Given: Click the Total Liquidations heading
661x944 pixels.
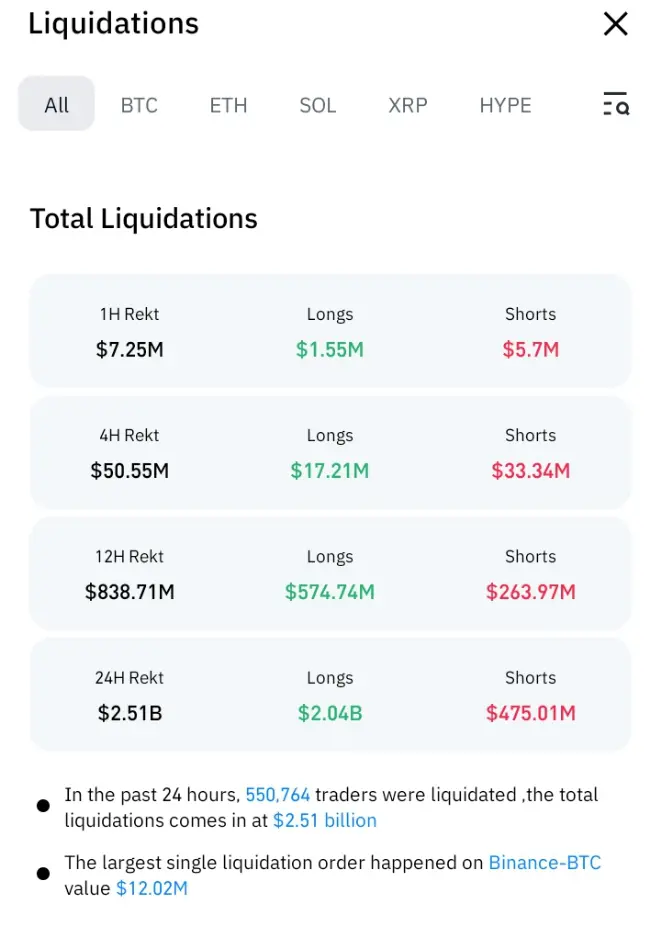Looking at the screenshot, I should [x=144, y=219].
